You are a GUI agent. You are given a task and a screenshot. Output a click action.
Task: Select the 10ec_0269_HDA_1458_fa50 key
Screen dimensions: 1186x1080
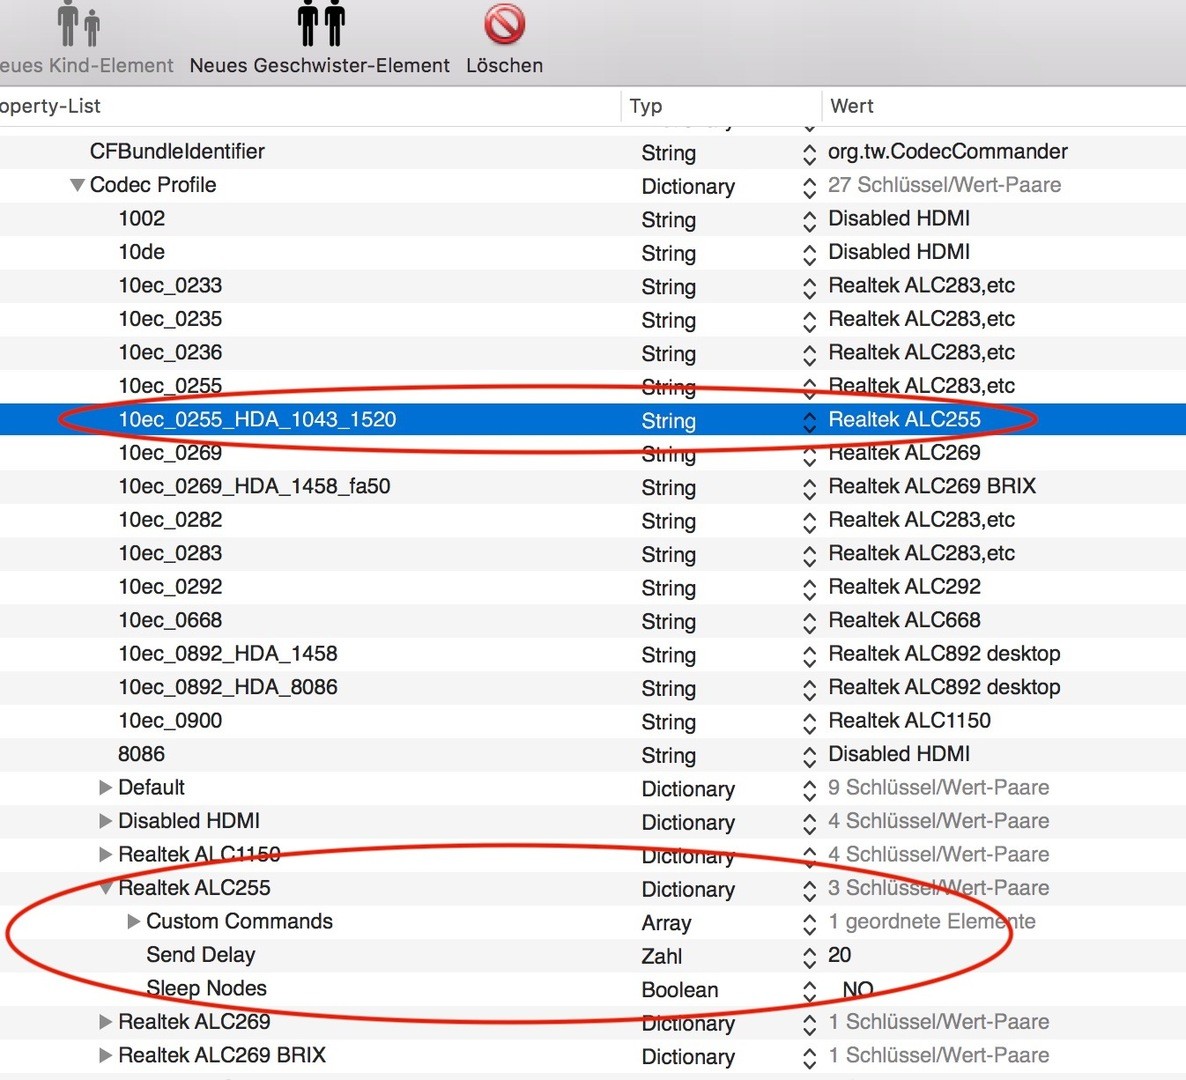(254, 486)
